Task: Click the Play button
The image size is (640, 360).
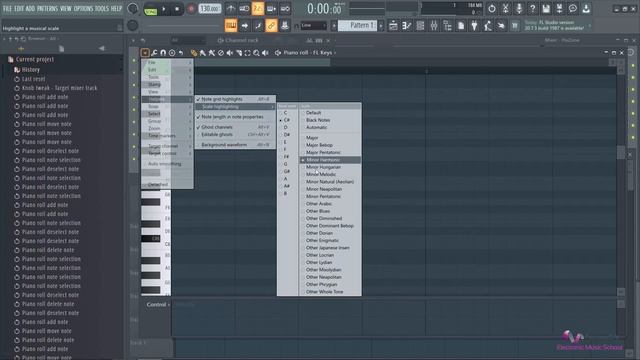Action: 164,9
